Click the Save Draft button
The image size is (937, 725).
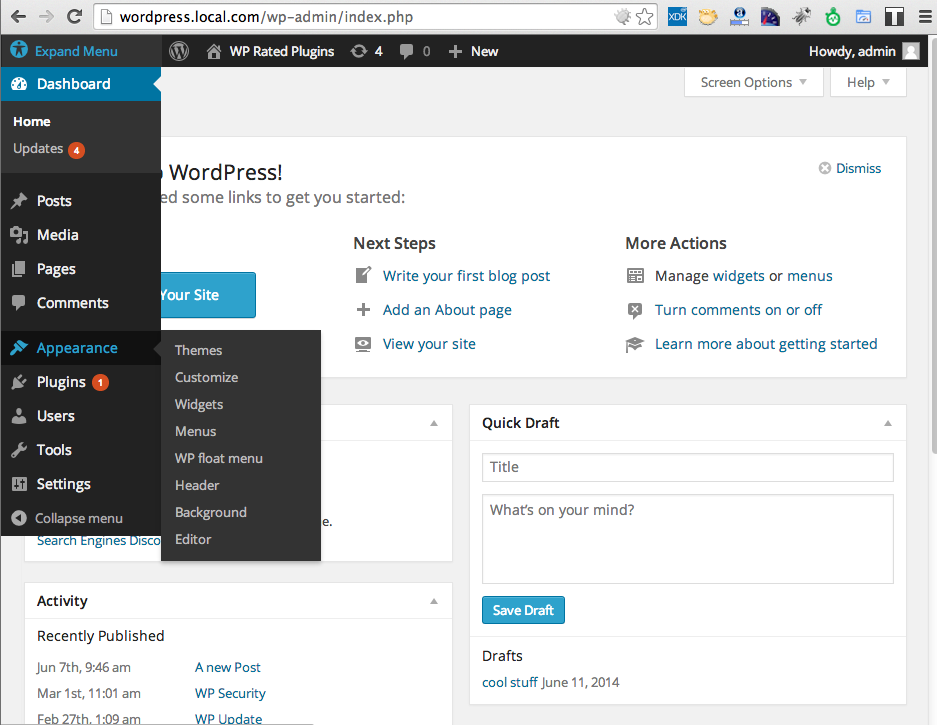pyautogui.click(x=523, y=610)
